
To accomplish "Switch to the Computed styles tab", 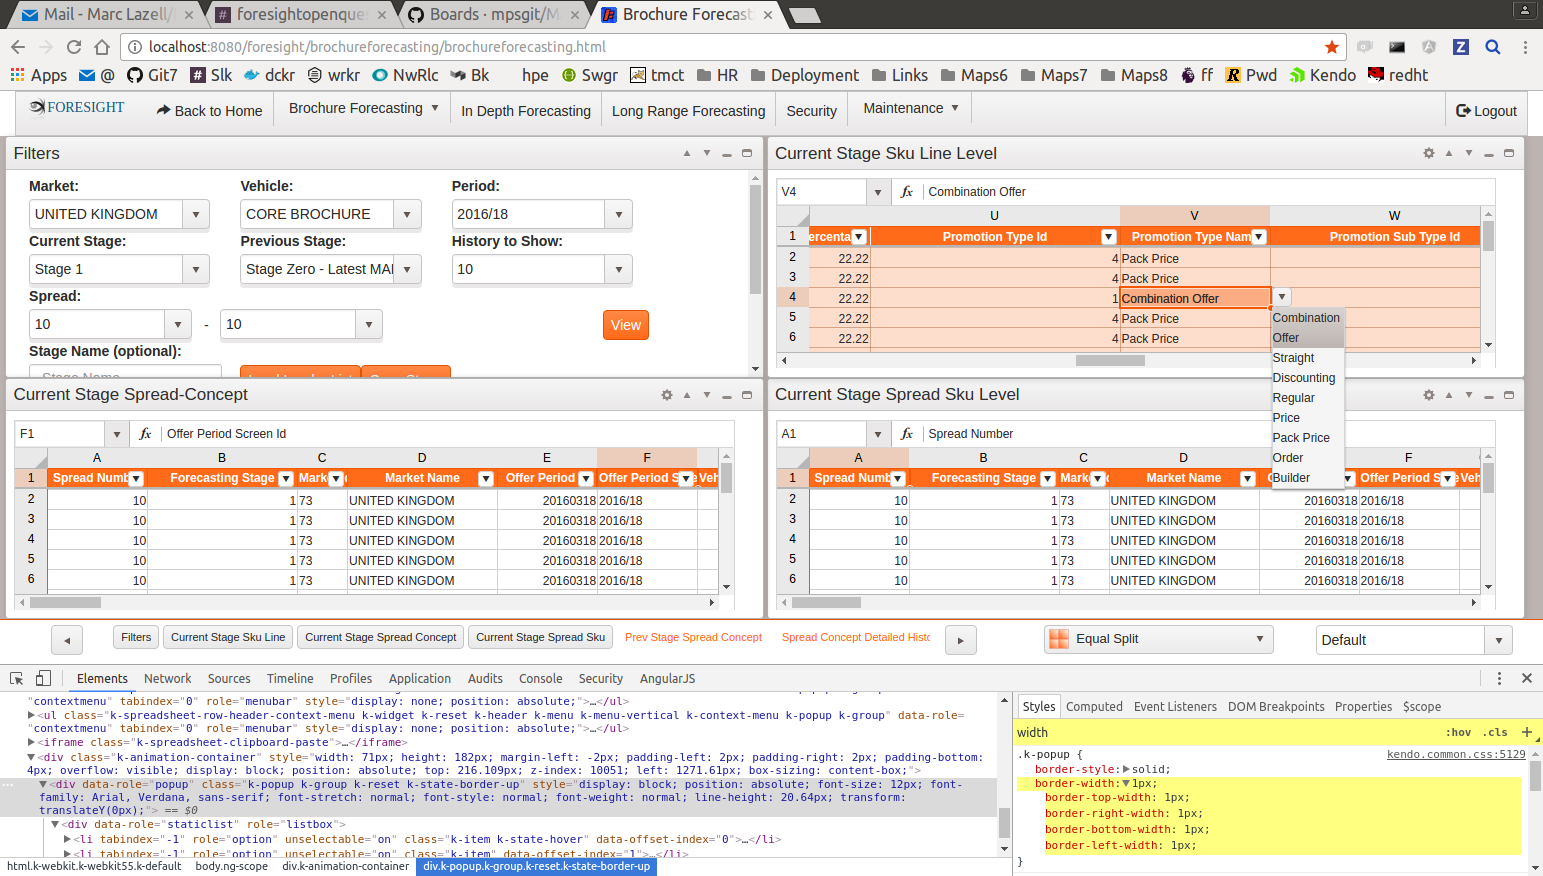I will [1094, 706].
